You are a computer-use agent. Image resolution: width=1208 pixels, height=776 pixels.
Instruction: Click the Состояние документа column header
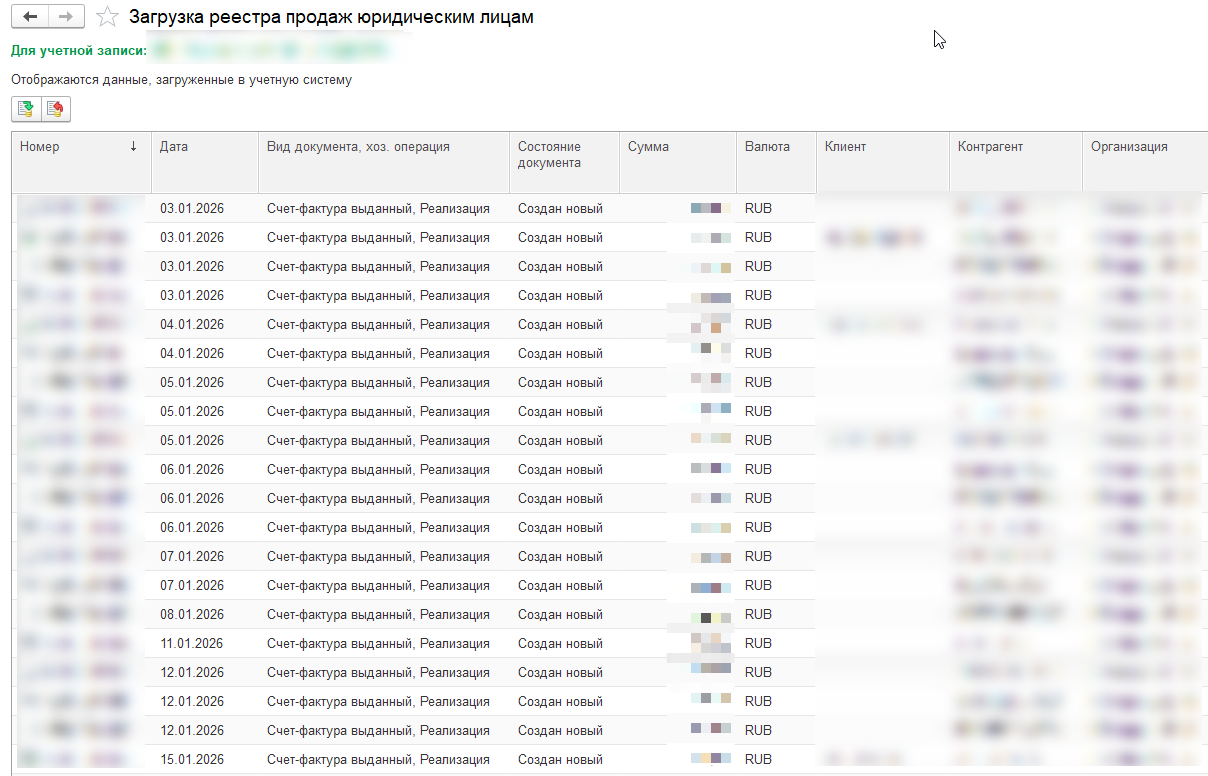point(564,162)
